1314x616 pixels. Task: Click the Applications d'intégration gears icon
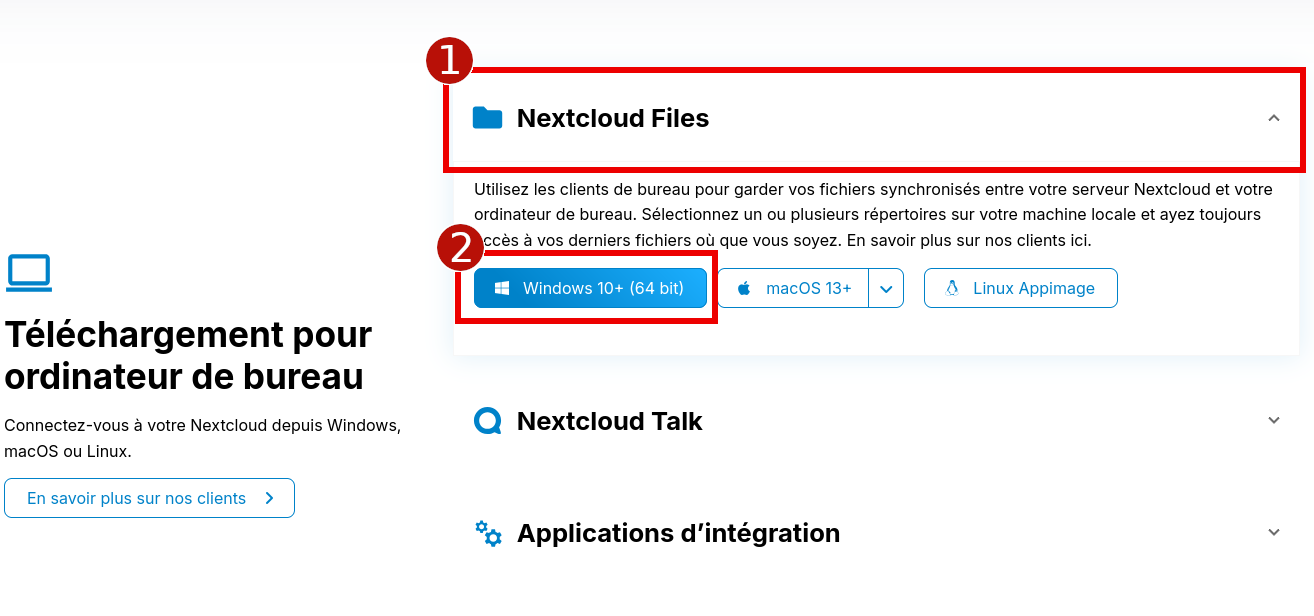pos(488,533)
